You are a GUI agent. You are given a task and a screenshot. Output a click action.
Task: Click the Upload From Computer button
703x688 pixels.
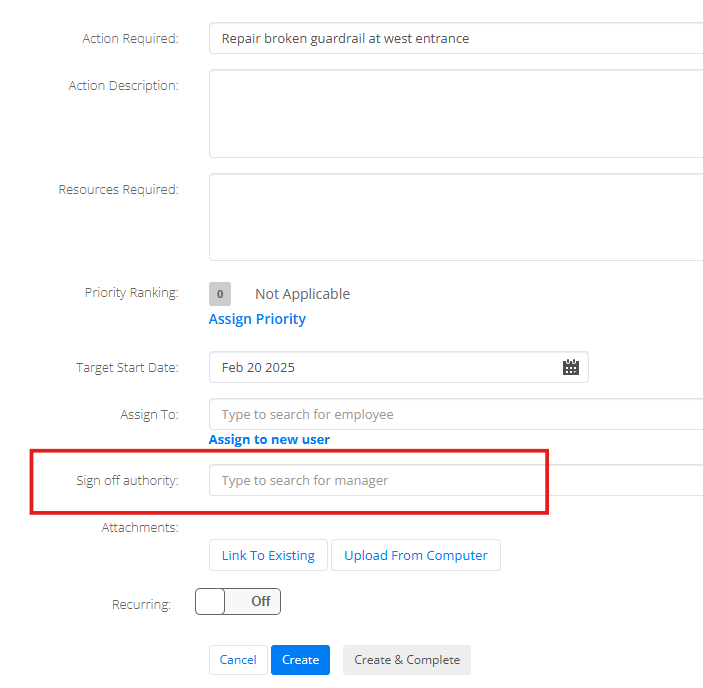[x=416, y=555]
